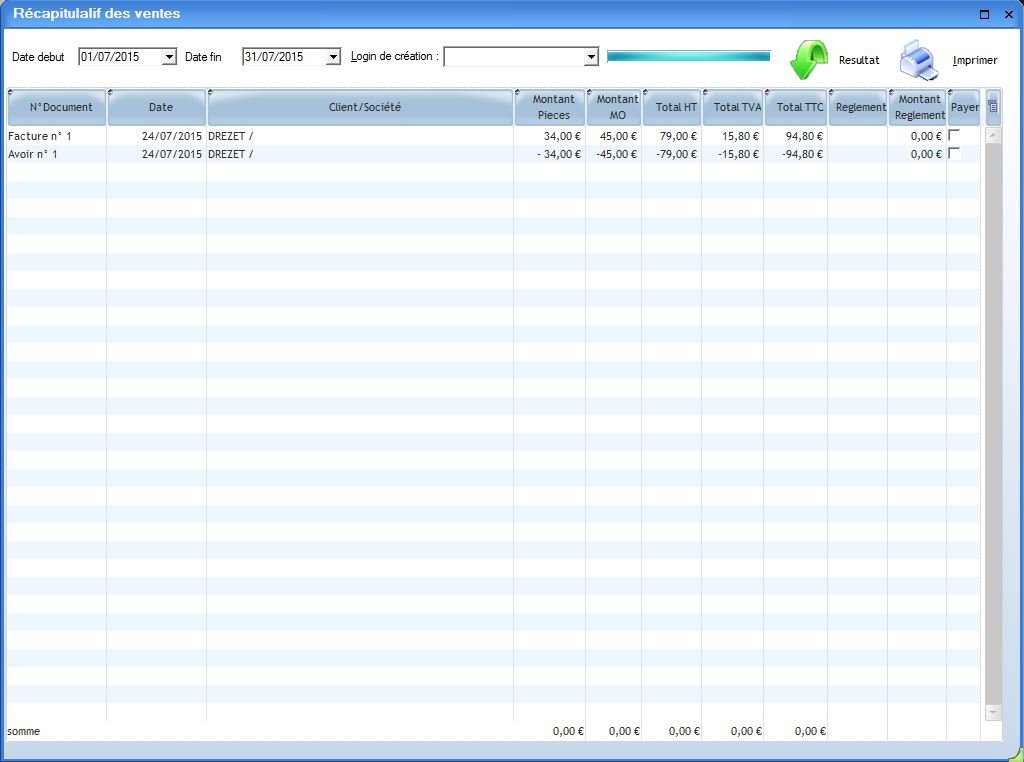Maximize the Récapitulatif des ventes window
Screen dimensions: 1024x762
coord(985,14)
